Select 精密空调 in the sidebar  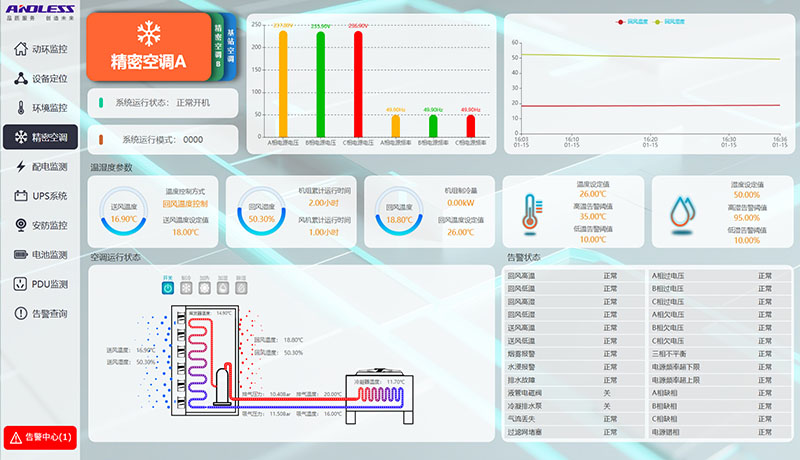[40, 137]
